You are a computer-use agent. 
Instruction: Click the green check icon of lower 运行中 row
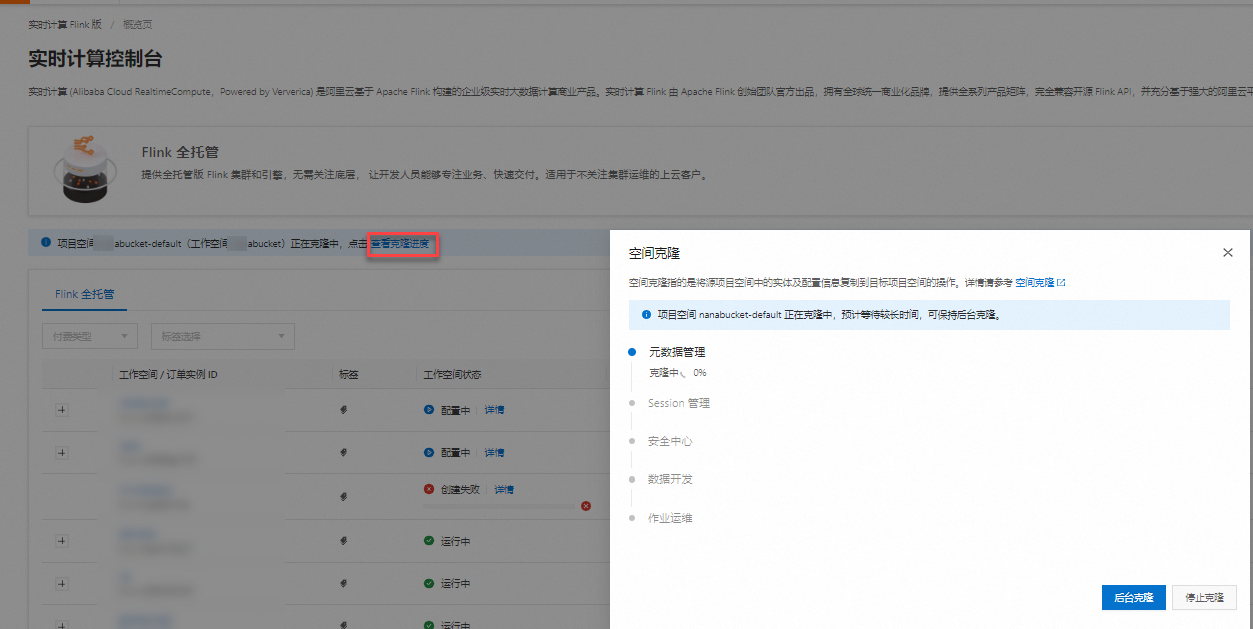point(429,583)
